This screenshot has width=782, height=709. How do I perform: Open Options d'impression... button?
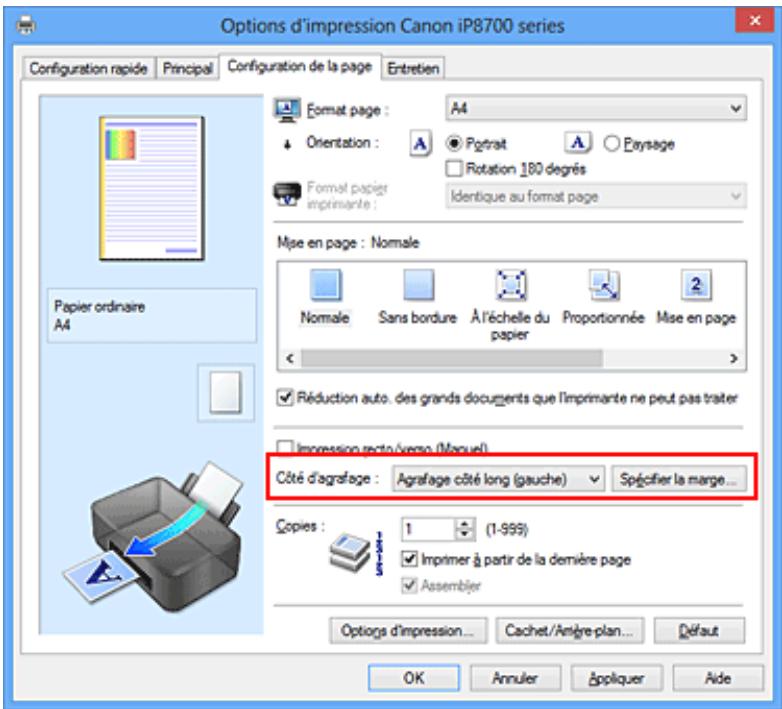408,631
